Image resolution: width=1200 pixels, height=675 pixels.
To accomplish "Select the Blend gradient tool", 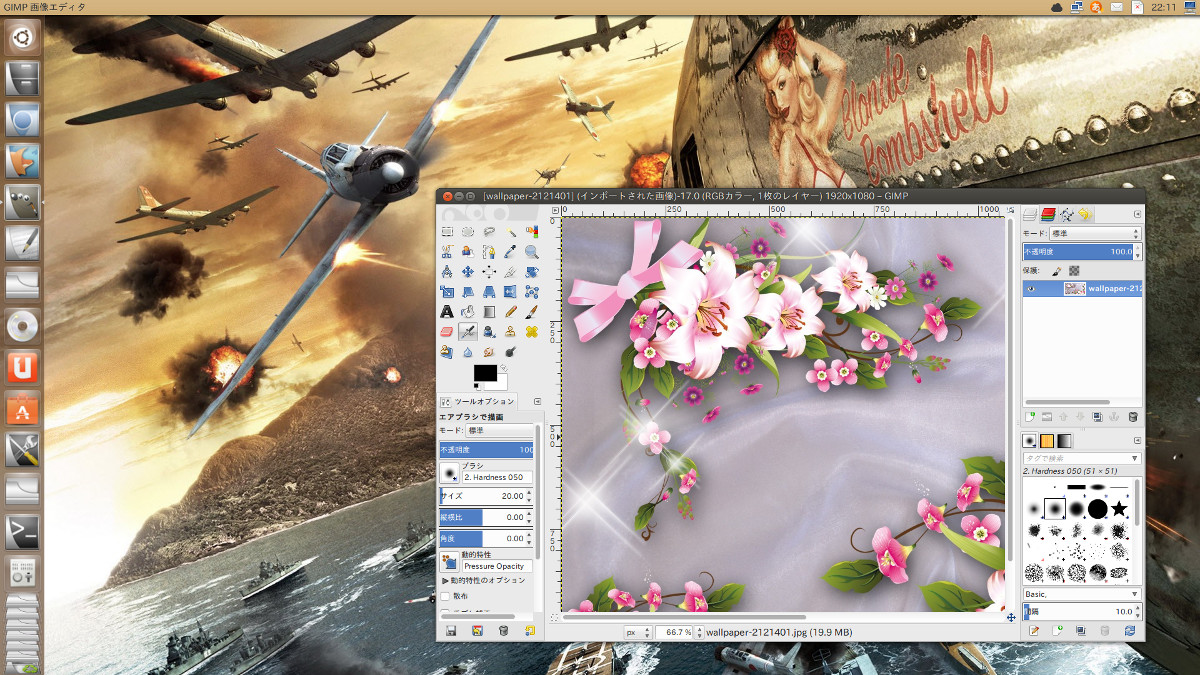I will point(489,312).
